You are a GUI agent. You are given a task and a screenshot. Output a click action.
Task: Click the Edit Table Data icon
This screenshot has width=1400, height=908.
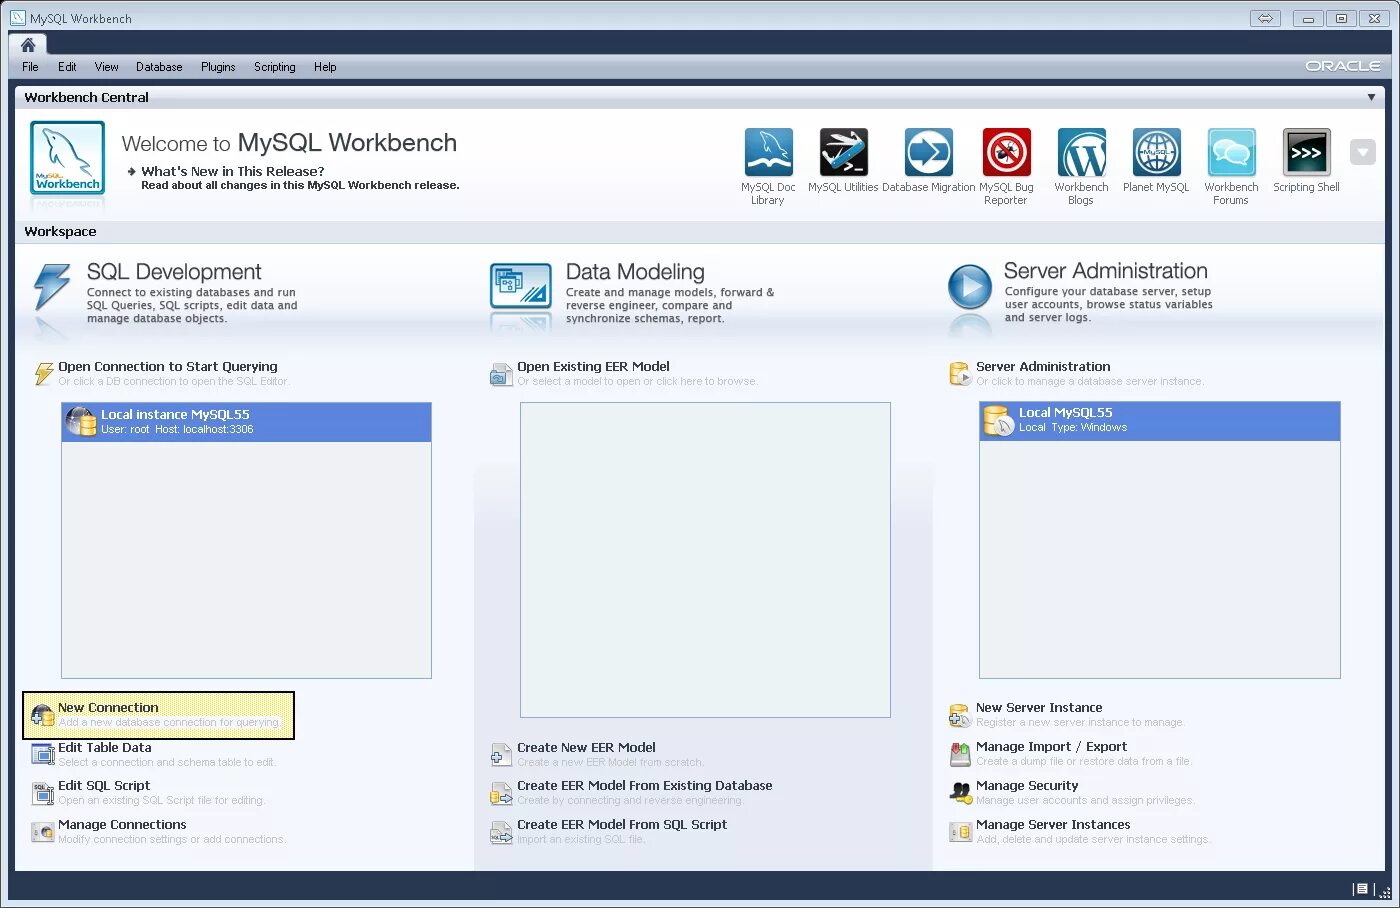[x=43, y=754]
